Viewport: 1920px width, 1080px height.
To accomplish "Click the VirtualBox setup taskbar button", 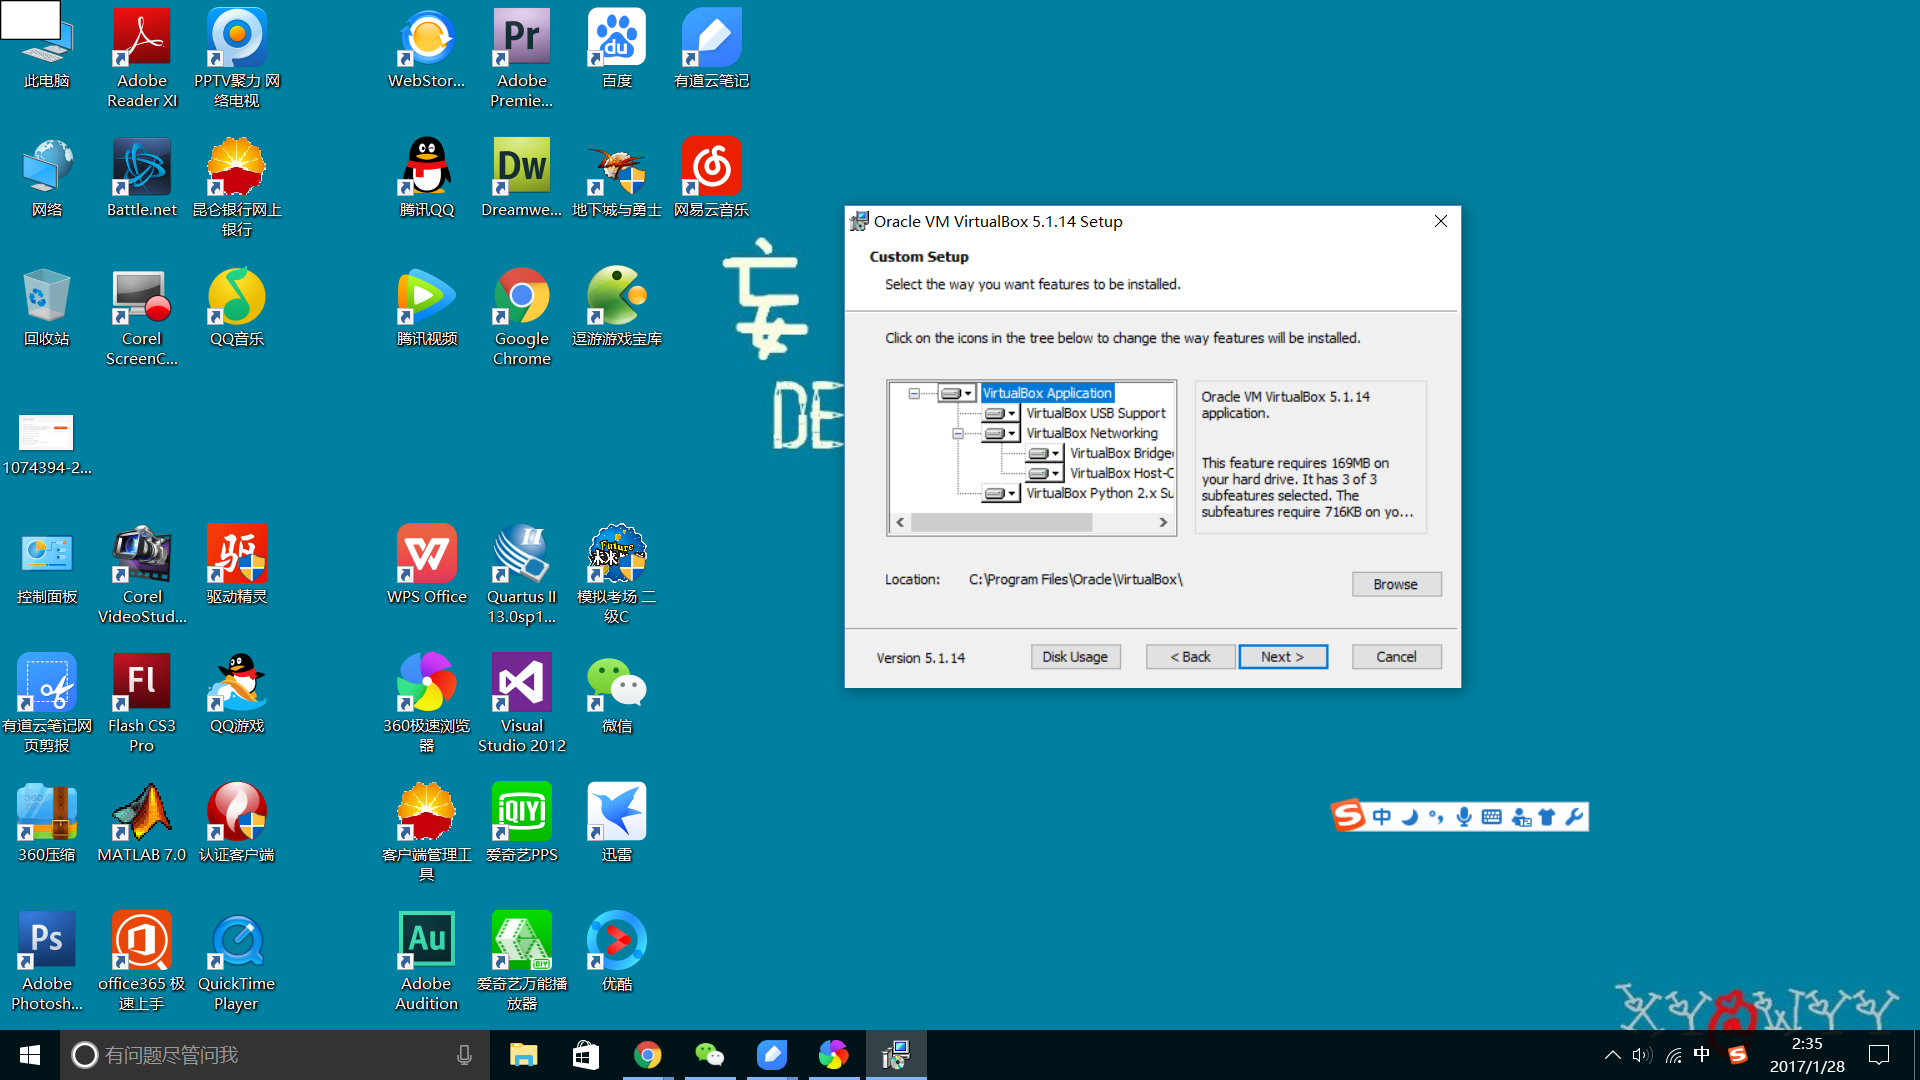I will point(896,1055).
